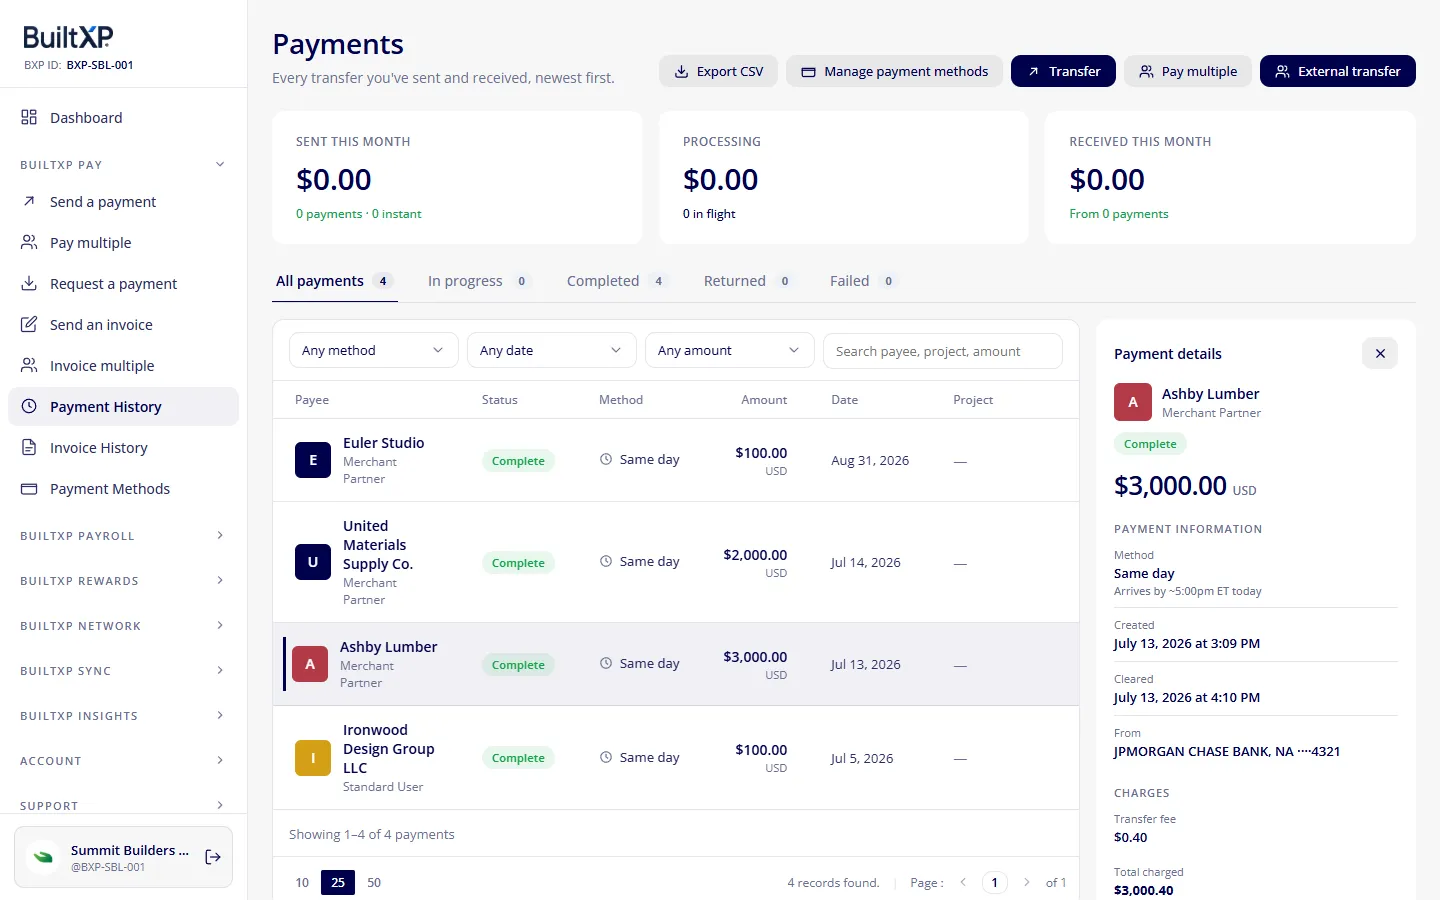
Task: Set page size to 10
Action: 302,882
